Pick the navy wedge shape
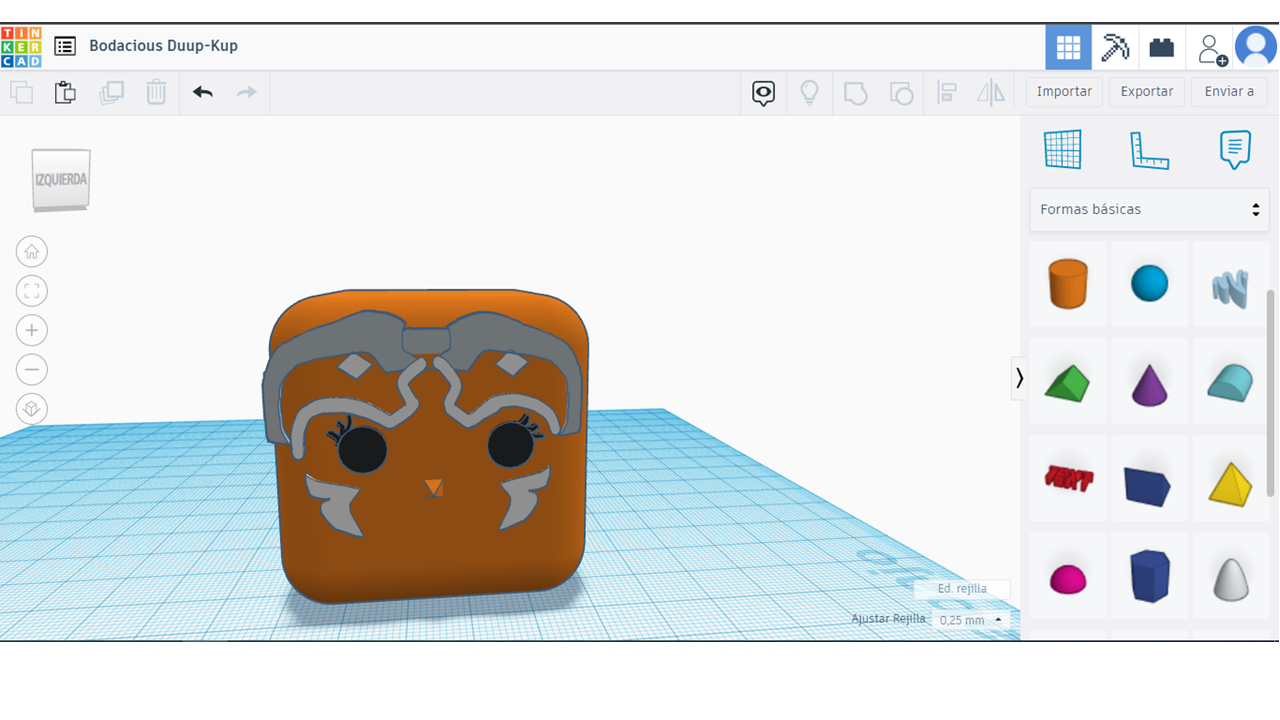The width and height of the screenshot is (1280, 720). 1149,479
